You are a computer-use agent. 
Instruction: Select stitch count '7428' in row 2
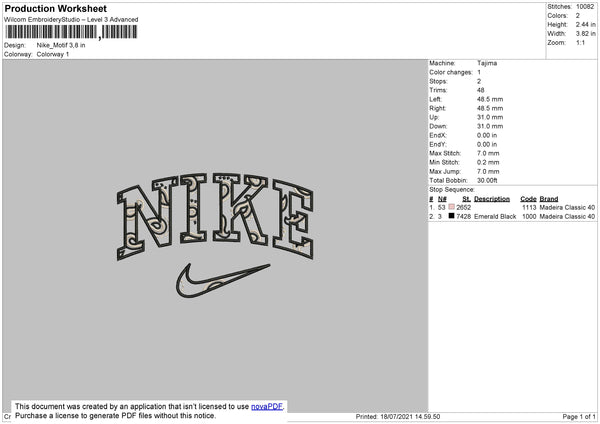click(x=463, y=217)
